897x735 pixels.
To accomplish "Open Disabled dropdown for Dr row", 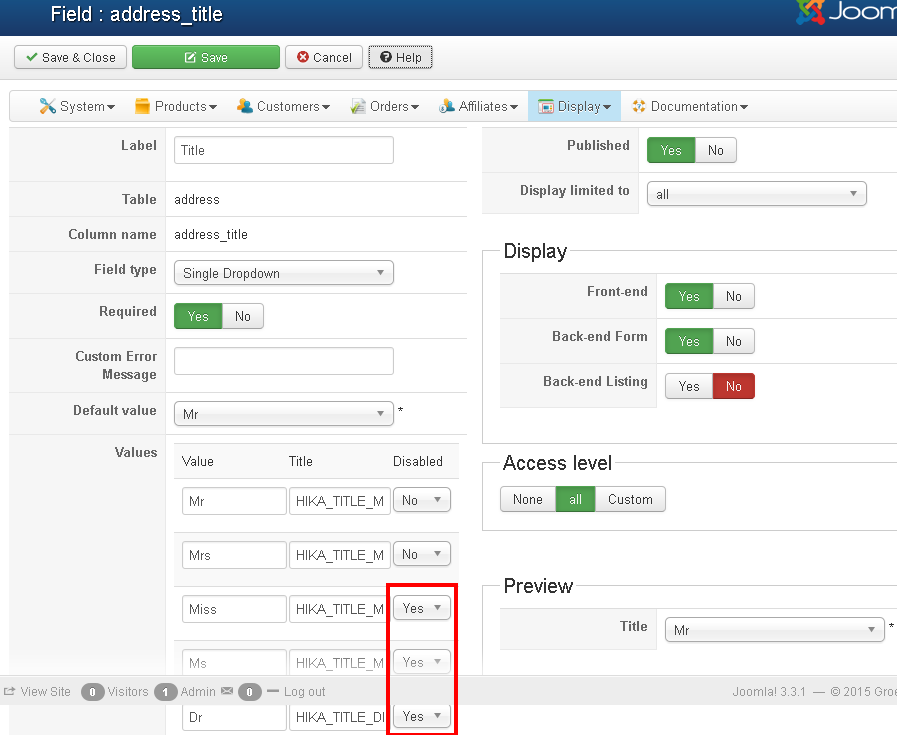I will click(422, 716).
